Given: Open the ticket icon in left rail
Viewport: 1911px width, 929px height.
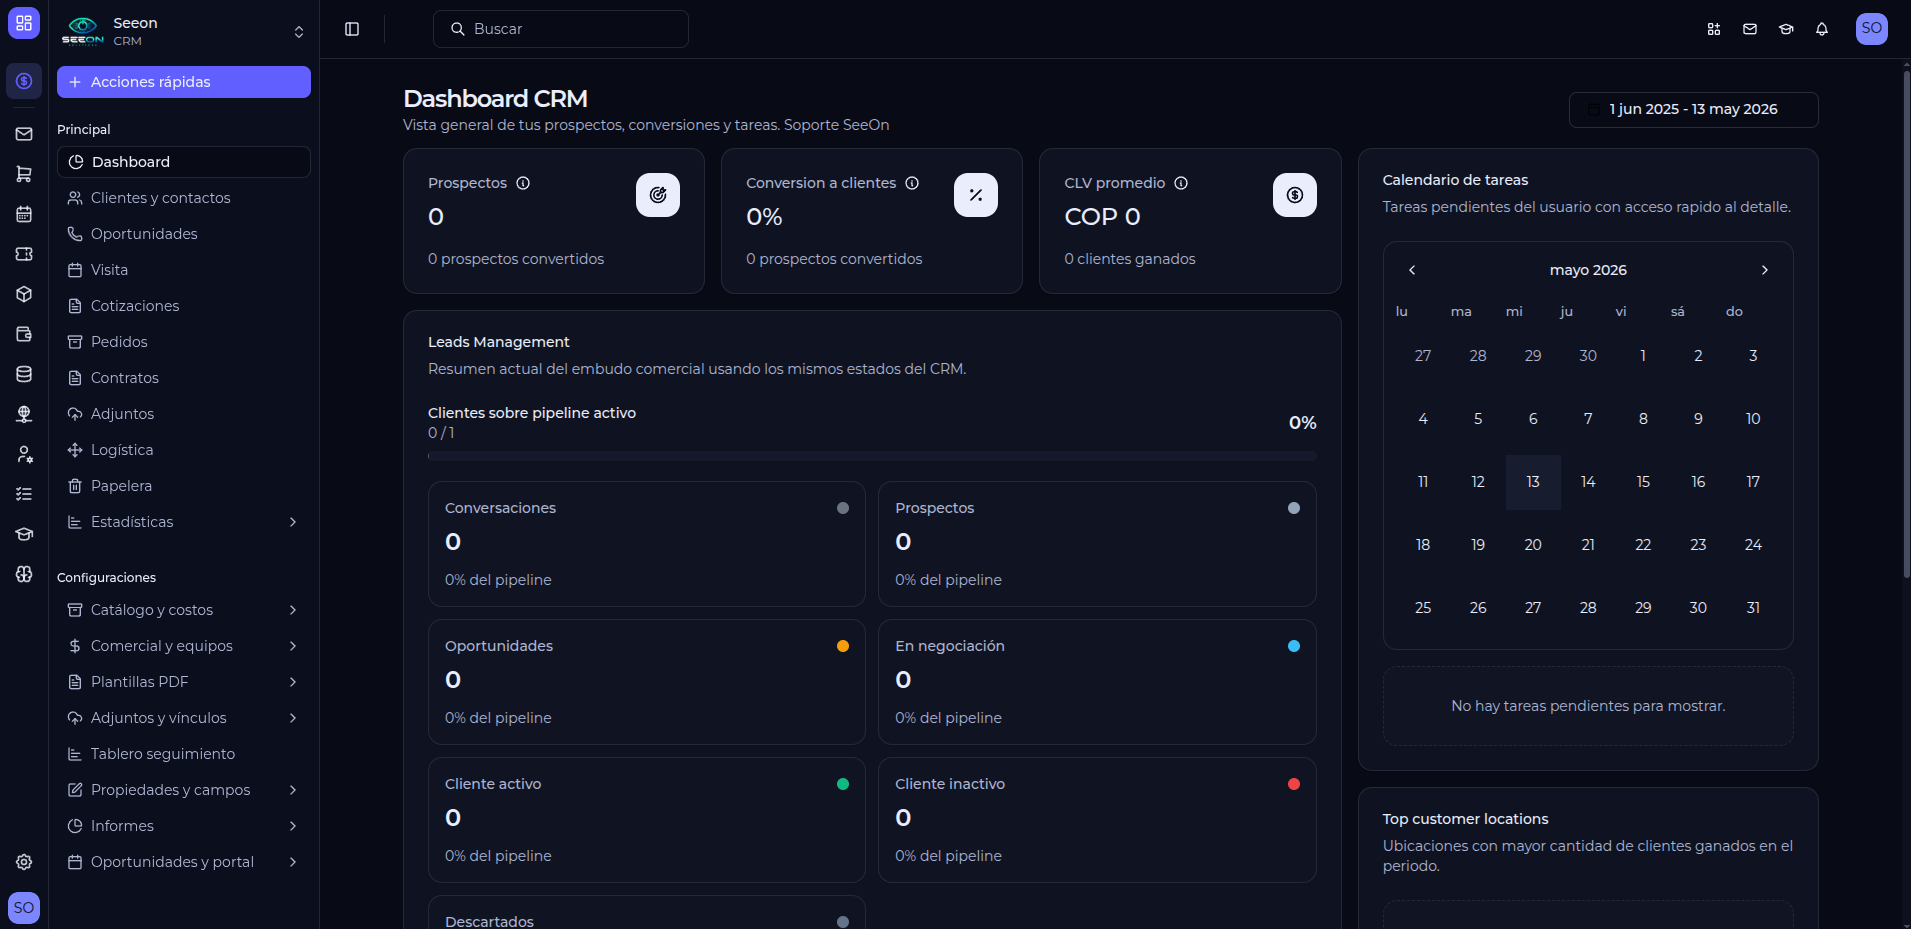Looking at the screenshot, I should coord(24,254).
